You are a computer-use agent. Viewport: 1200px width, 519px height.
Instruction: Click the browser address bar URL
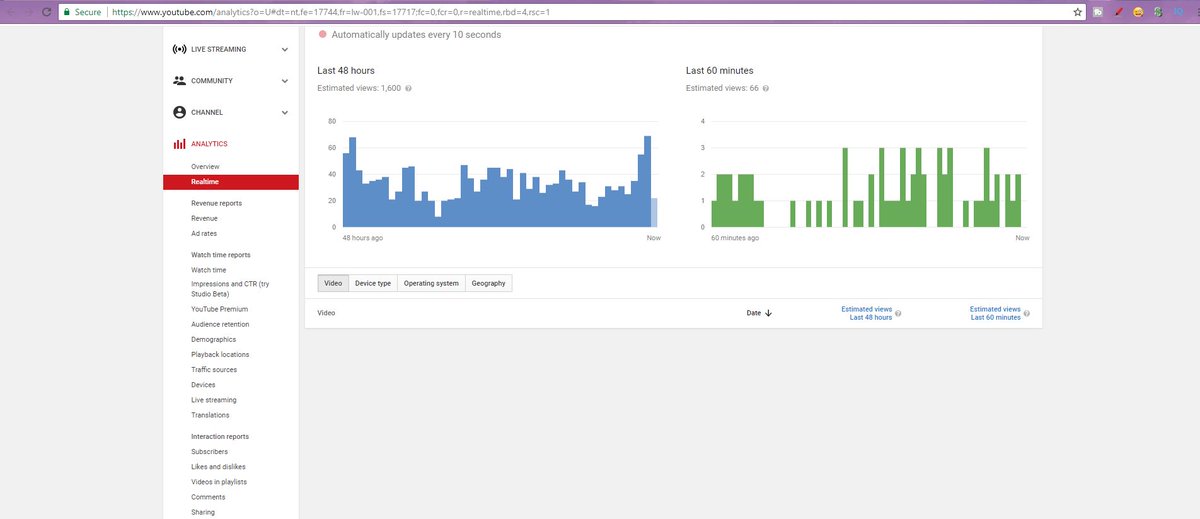point(330,12)
